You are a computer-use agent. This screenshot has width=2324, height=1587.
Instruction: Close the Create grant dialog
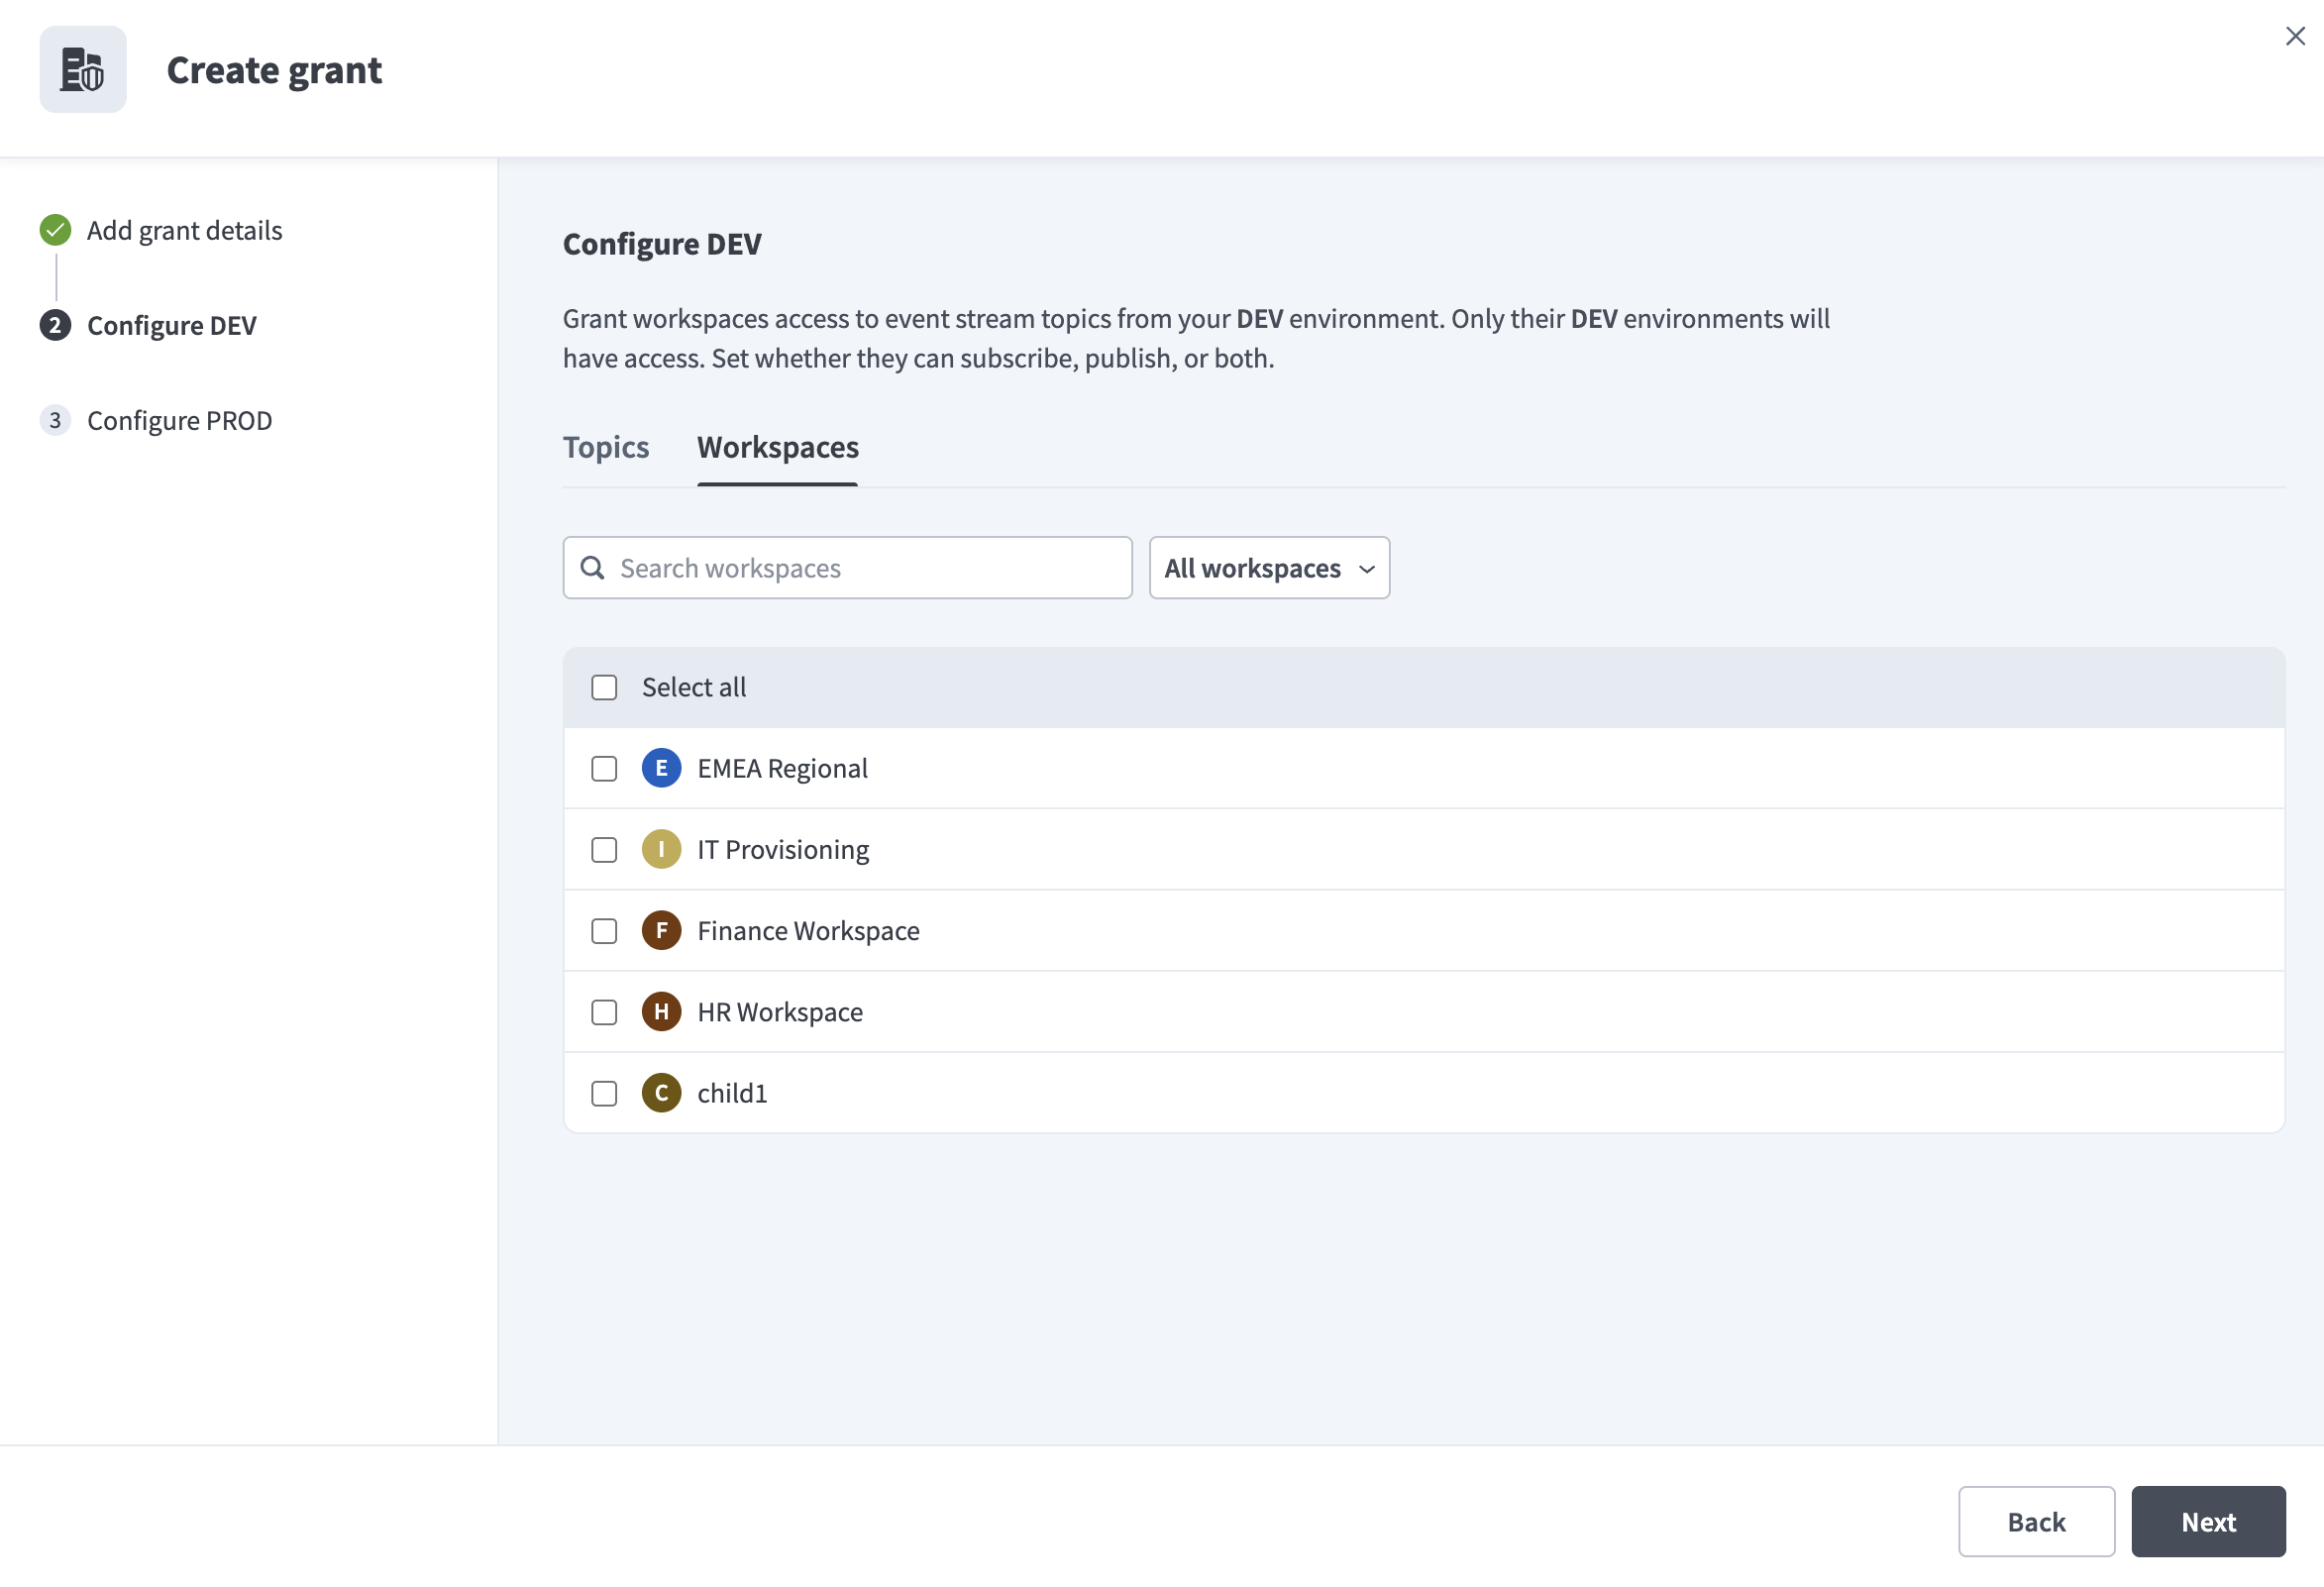(2295, 37)
